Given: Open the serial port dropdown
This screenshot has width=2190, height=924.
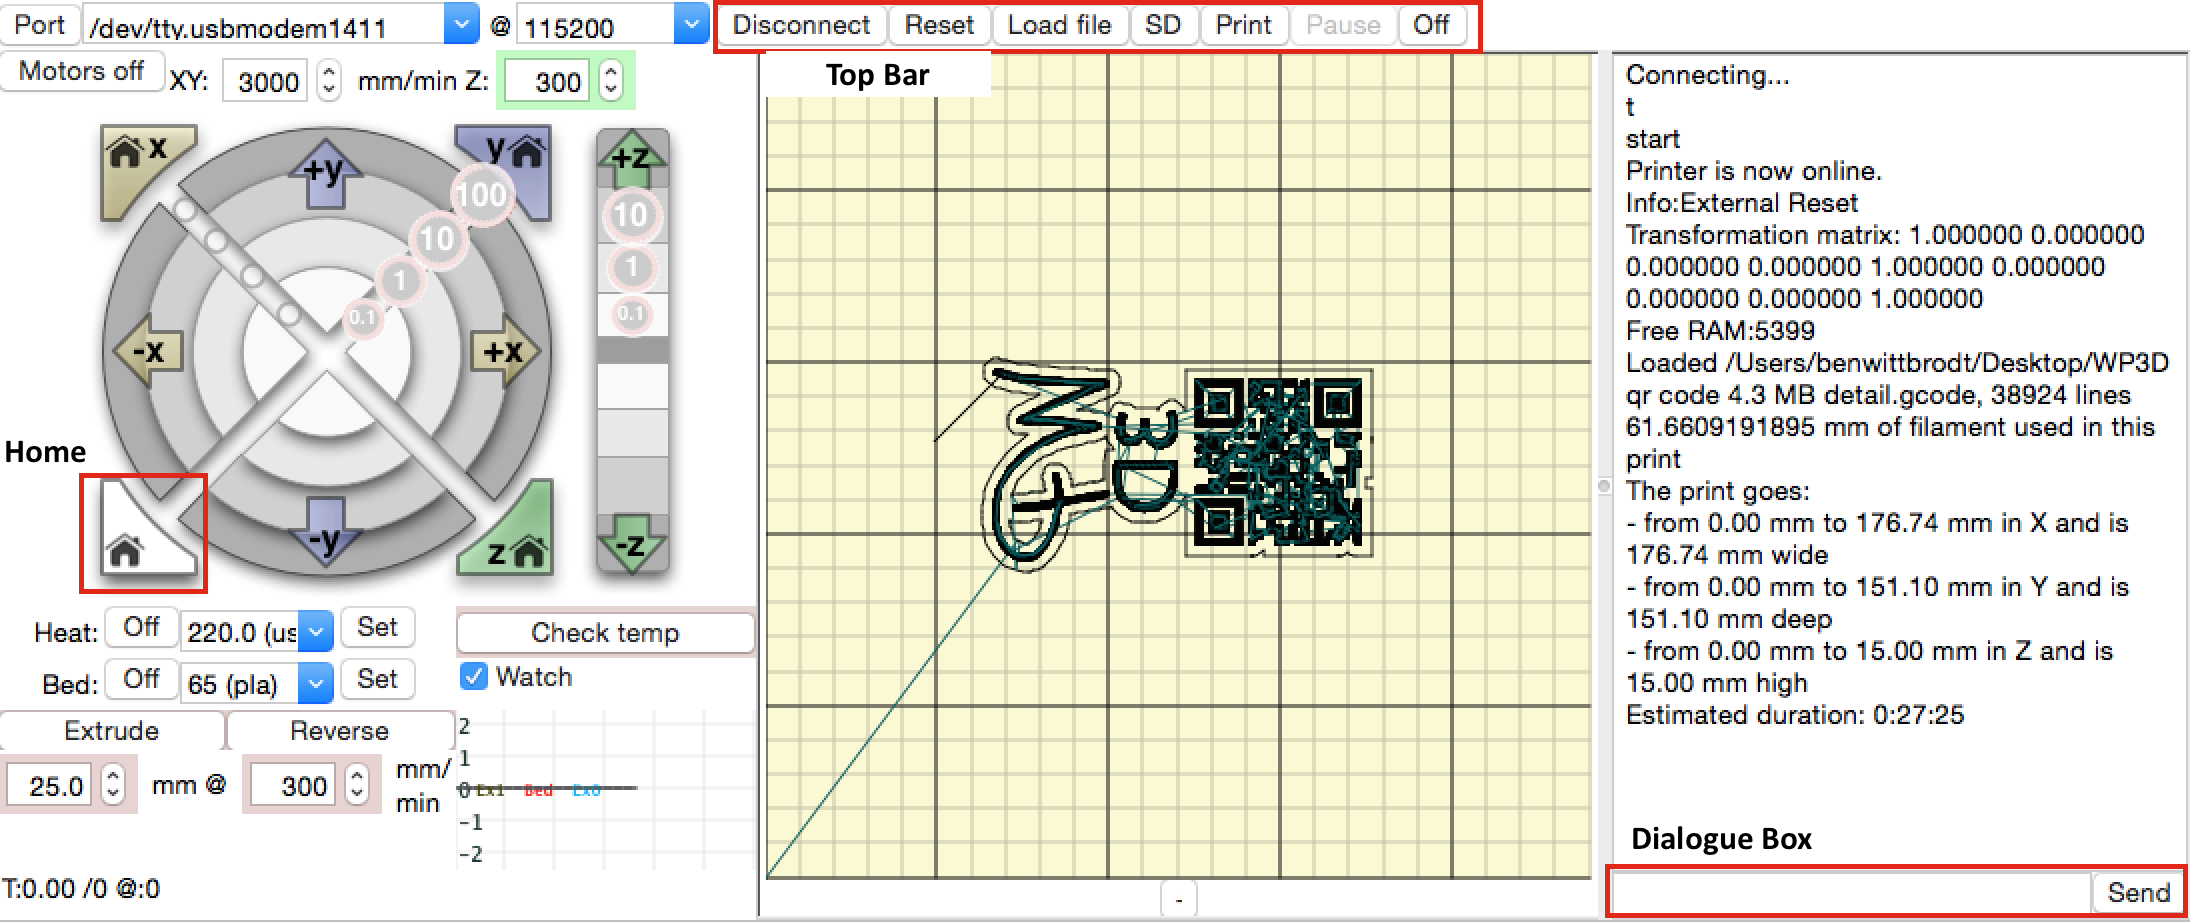Looking at the screenshot, I should (x=460, y=24).
